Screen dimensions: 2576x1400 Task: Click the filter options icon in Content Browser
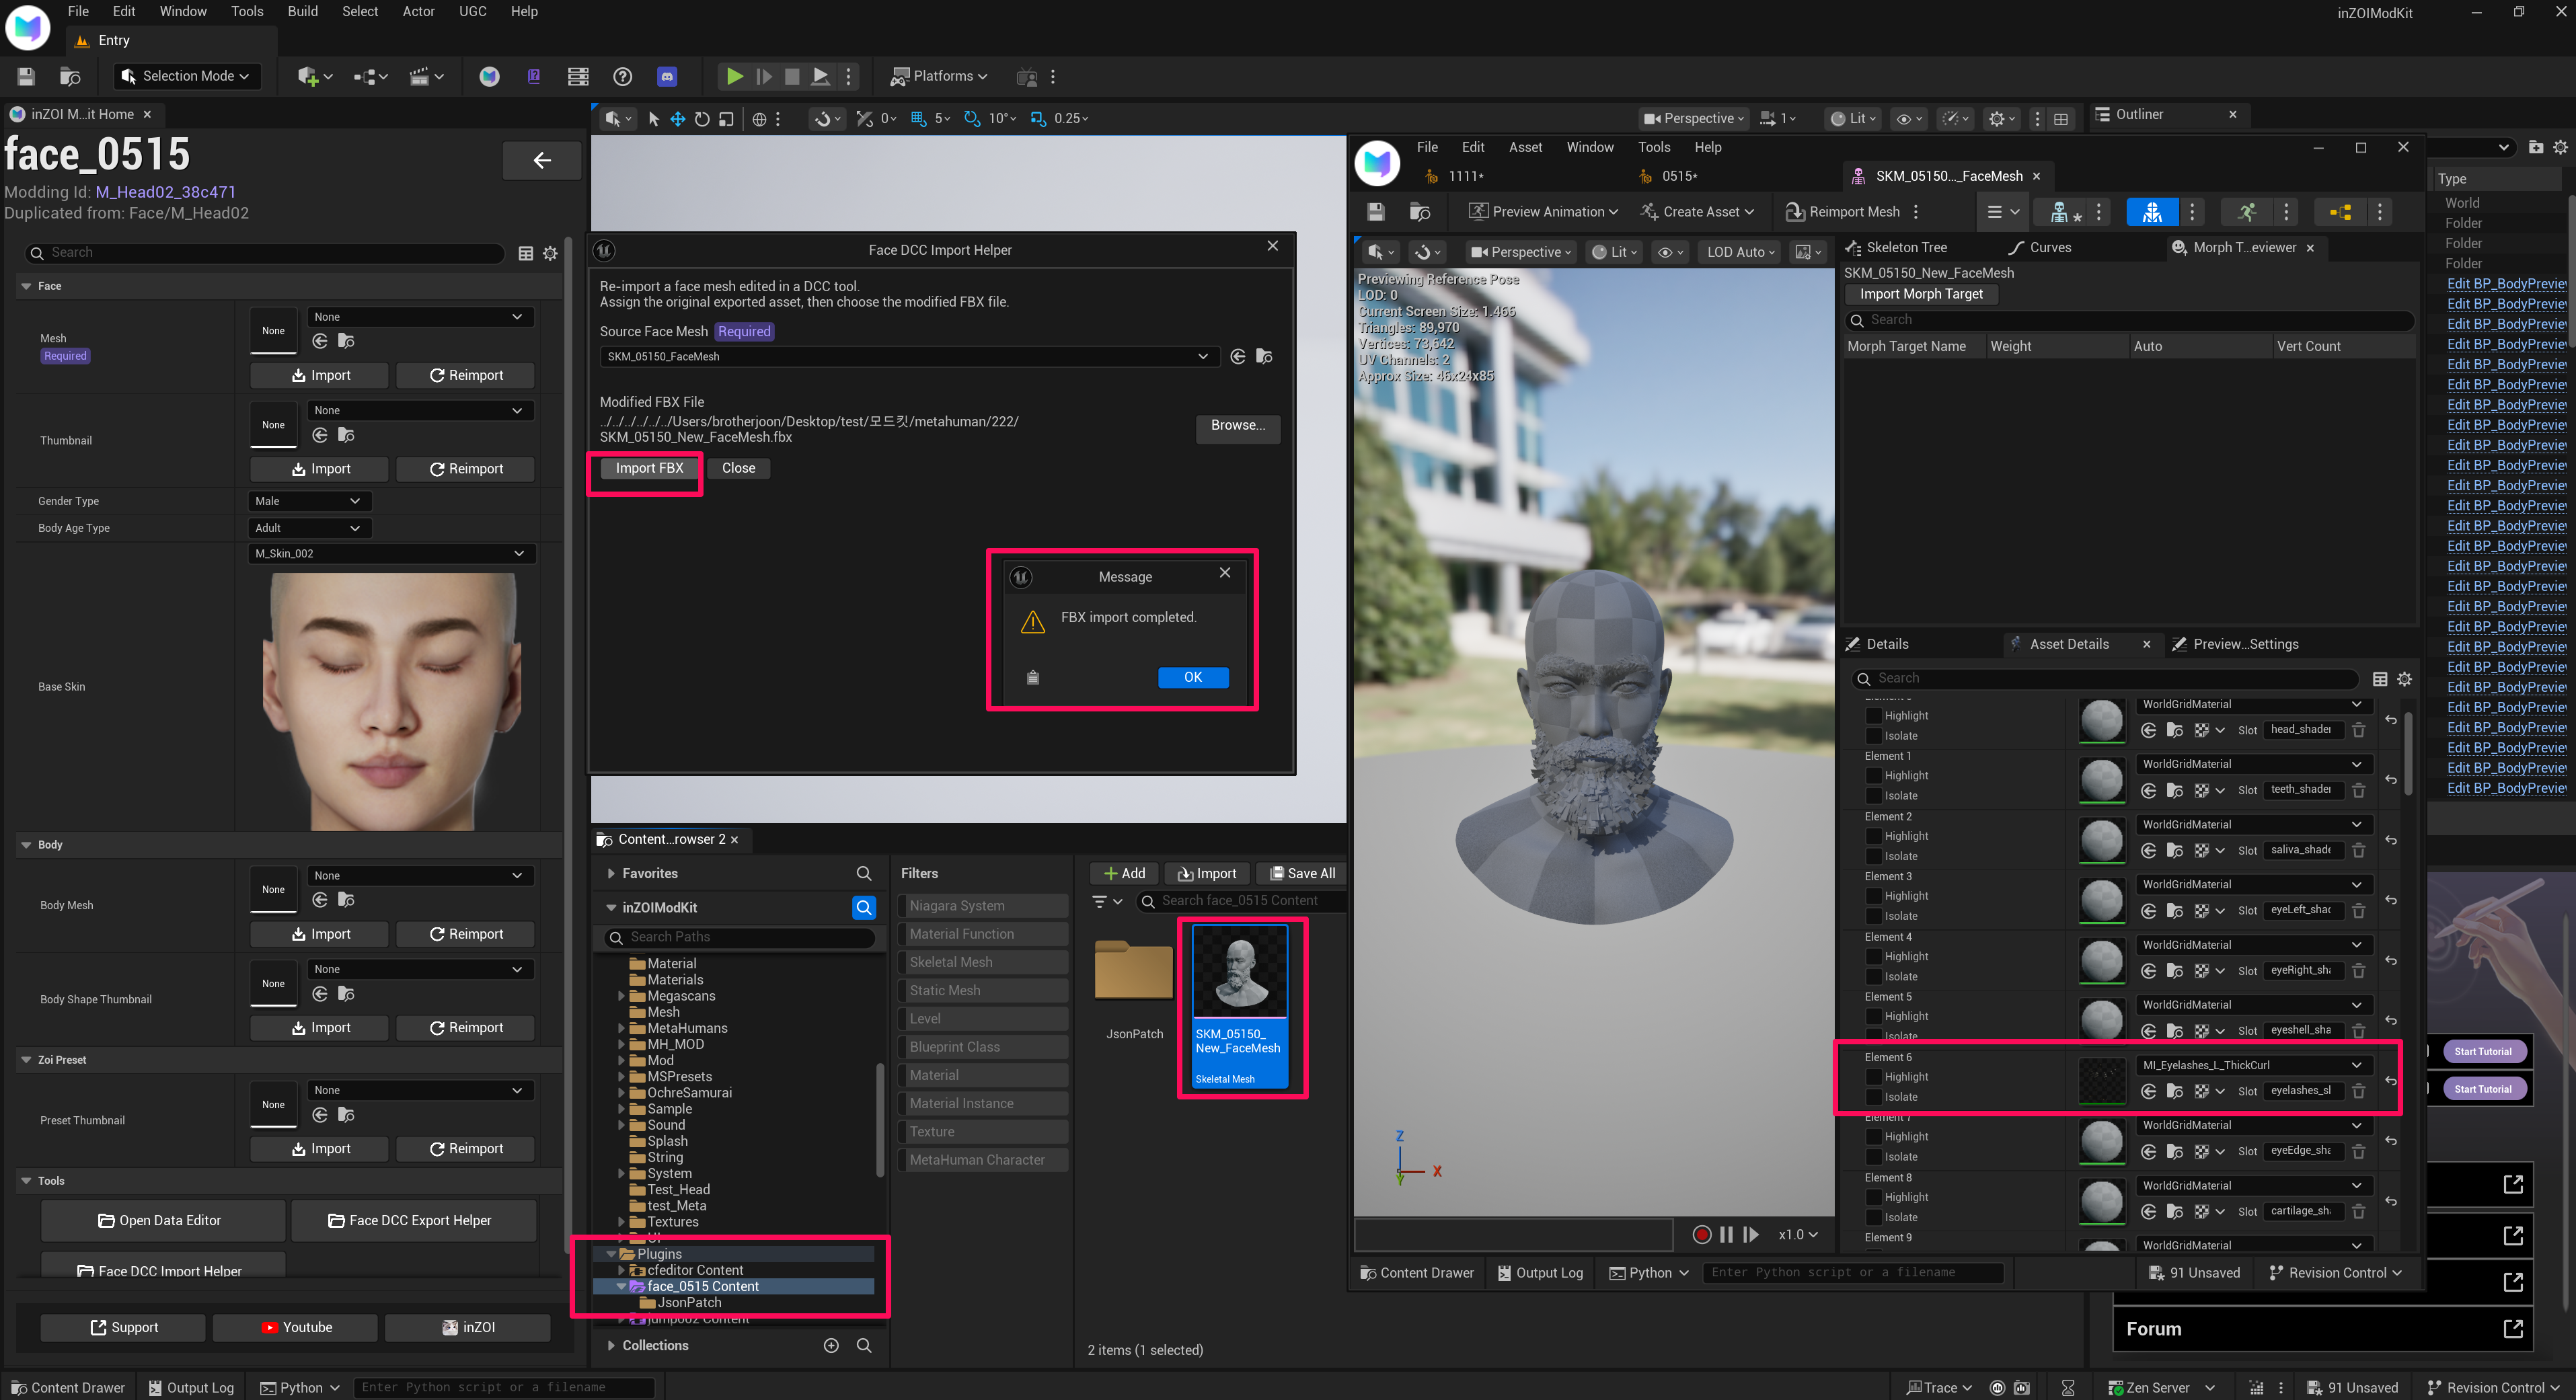coord(1108,901)
